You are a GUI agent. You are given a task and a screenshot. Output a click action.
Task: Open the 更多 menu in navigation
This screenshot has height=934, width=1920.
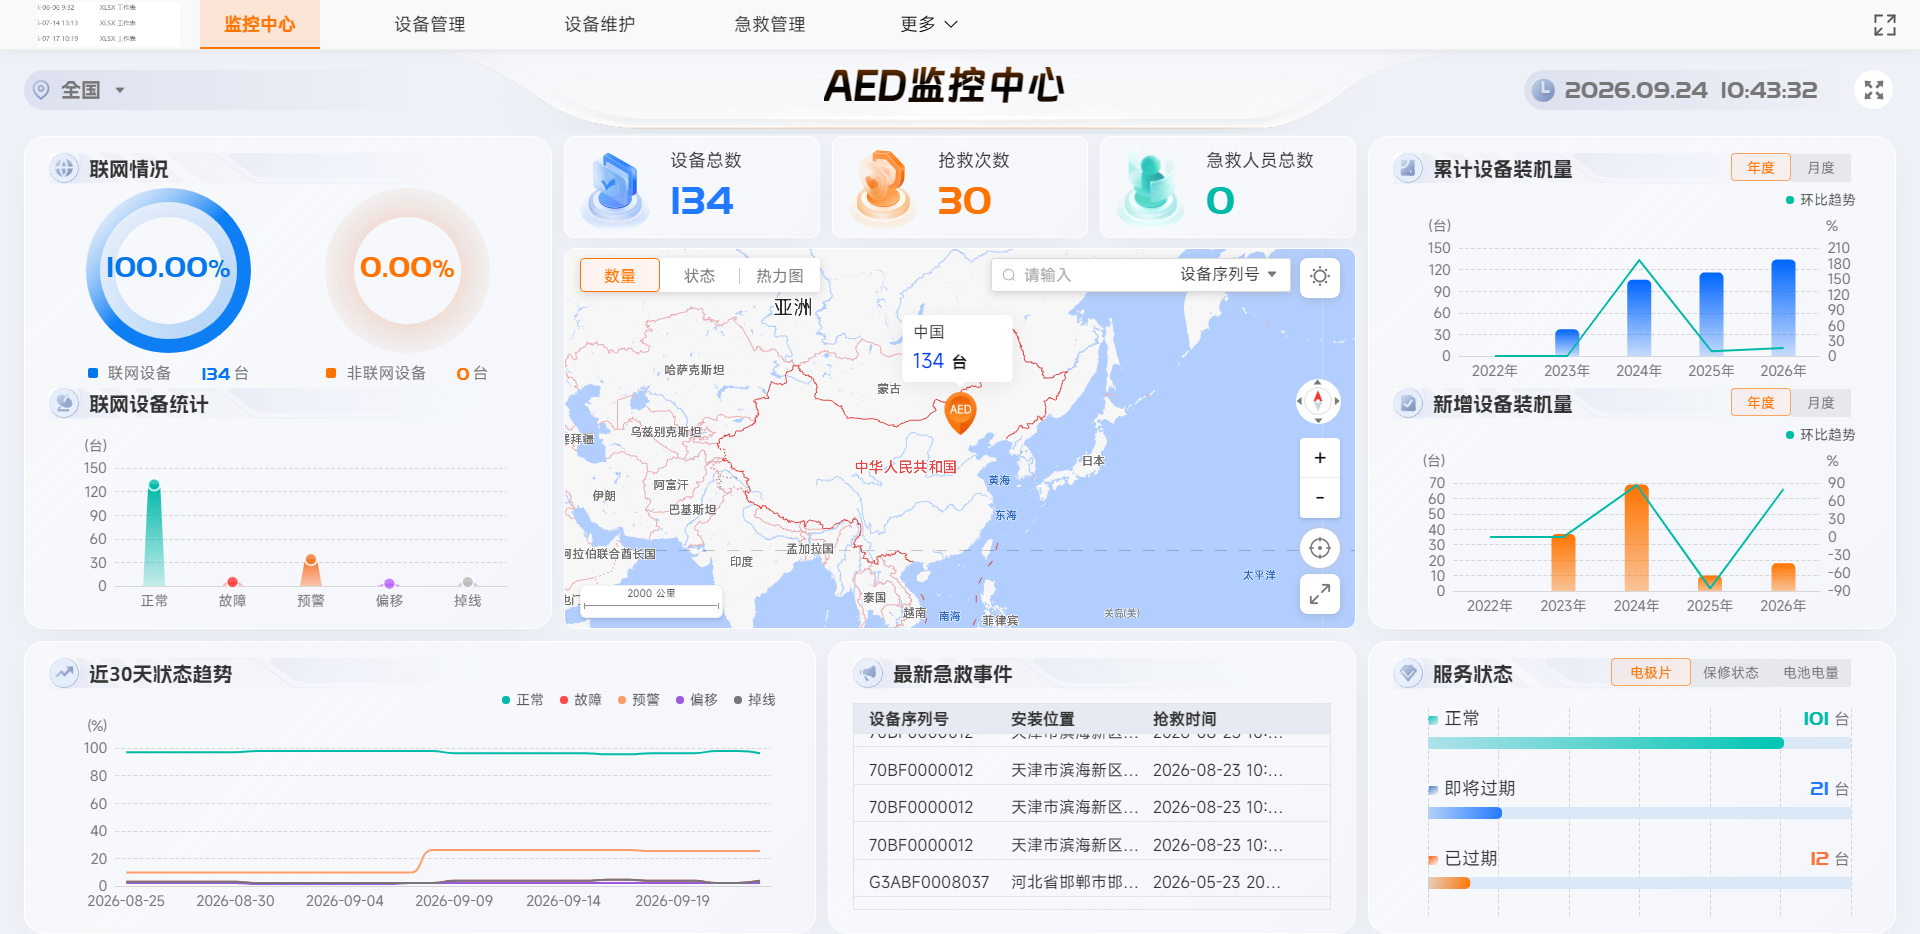click(929, 24)
